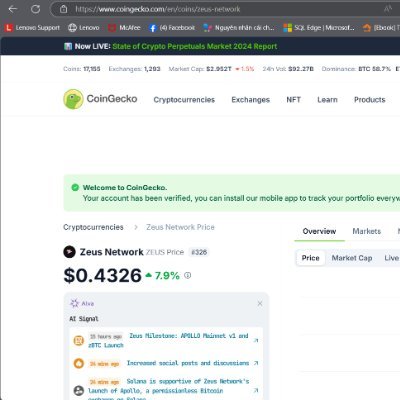
Task: Open the Lenovo globe bookmark
Action: (x=84, y=28)
